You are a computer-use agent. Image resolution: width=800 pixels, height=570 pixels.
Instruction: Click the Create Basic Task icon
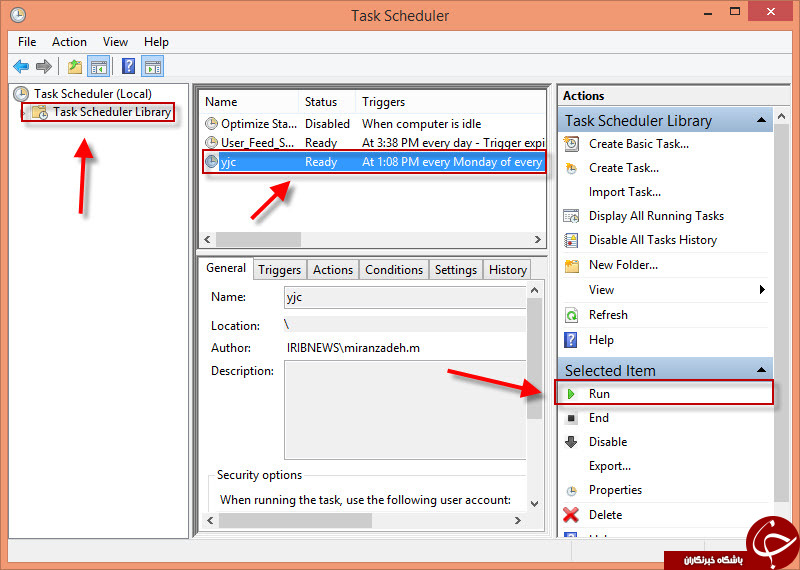(571, 144)
